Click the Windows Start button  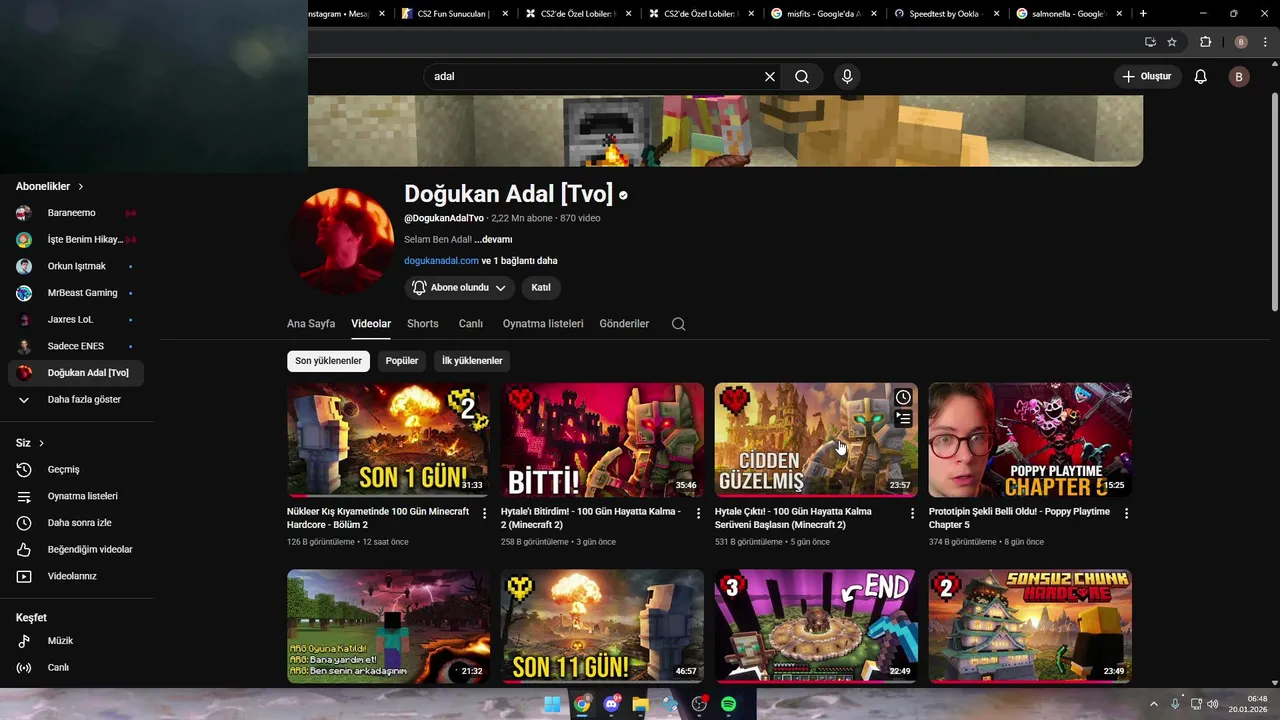click(552, 704)
